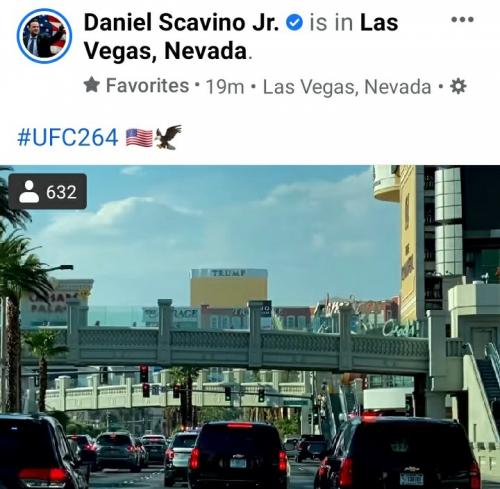Open Daniel Scavino Jr. name link
The width and height of the screenshot is (500, 489).
181,22
